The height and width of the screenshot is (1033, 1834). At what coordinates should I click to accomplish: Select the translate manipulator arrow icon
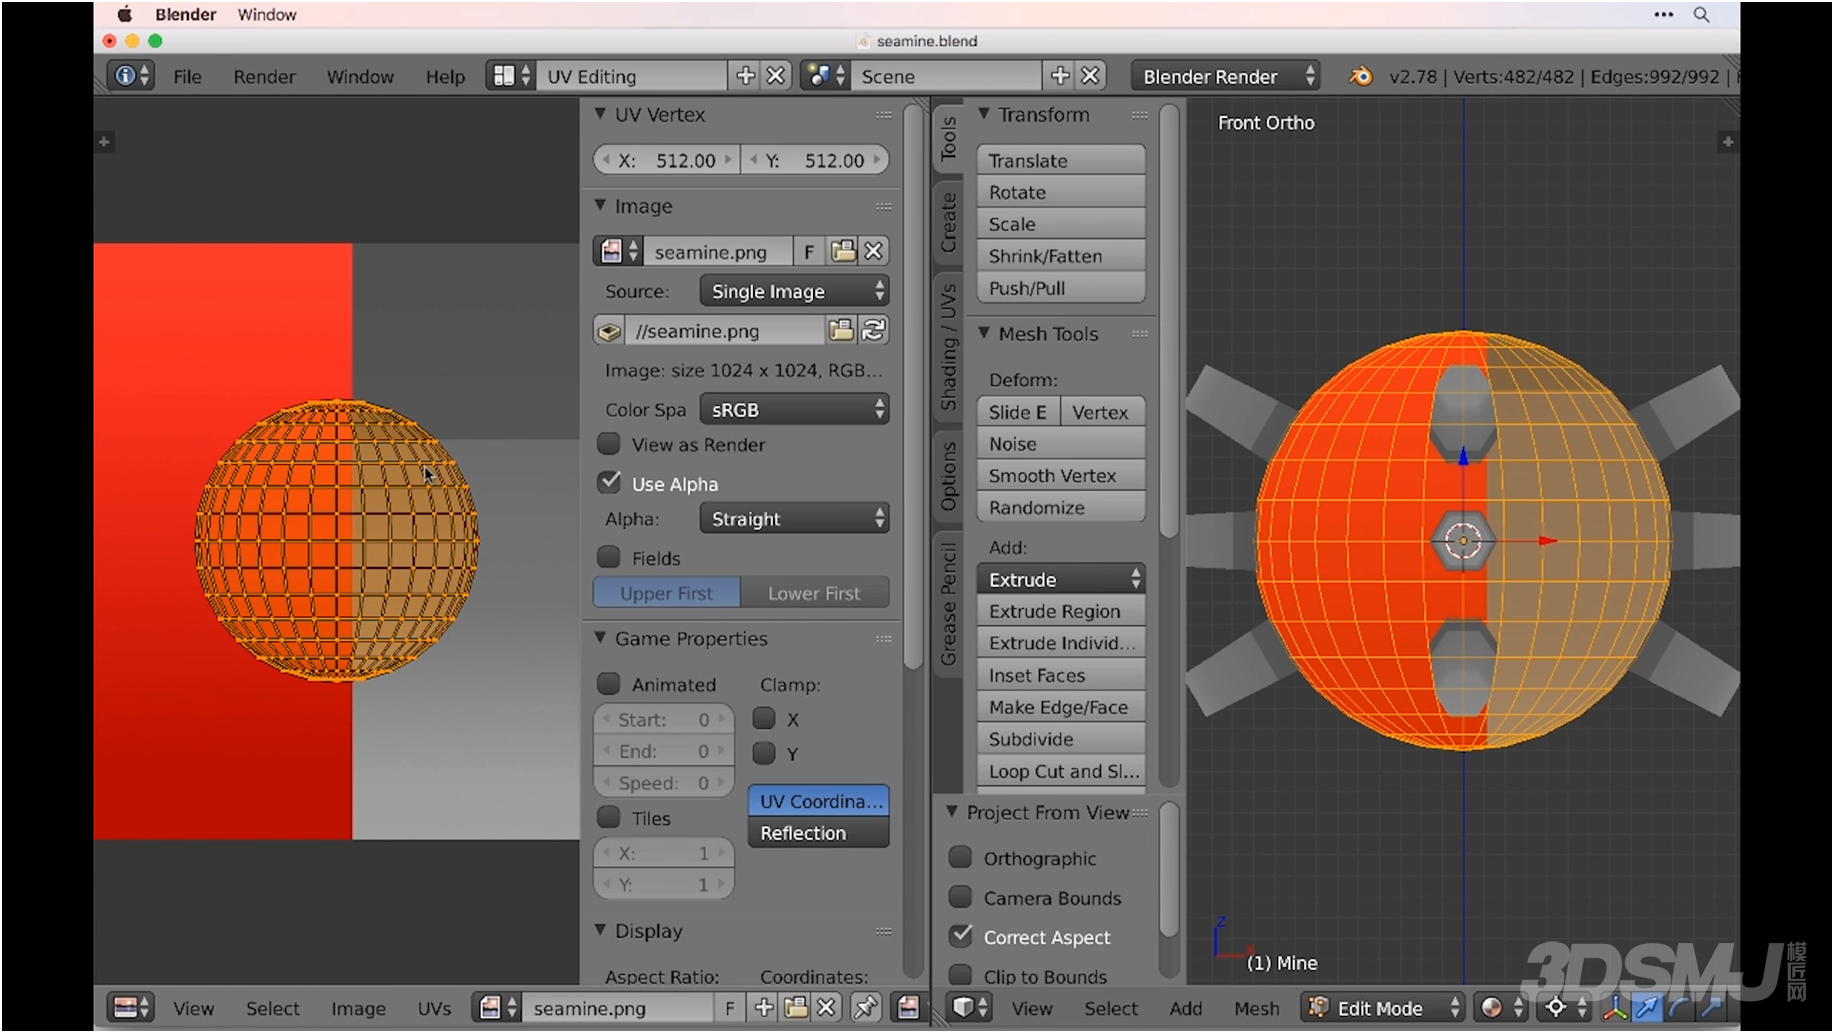[x=1647, y=1008]
